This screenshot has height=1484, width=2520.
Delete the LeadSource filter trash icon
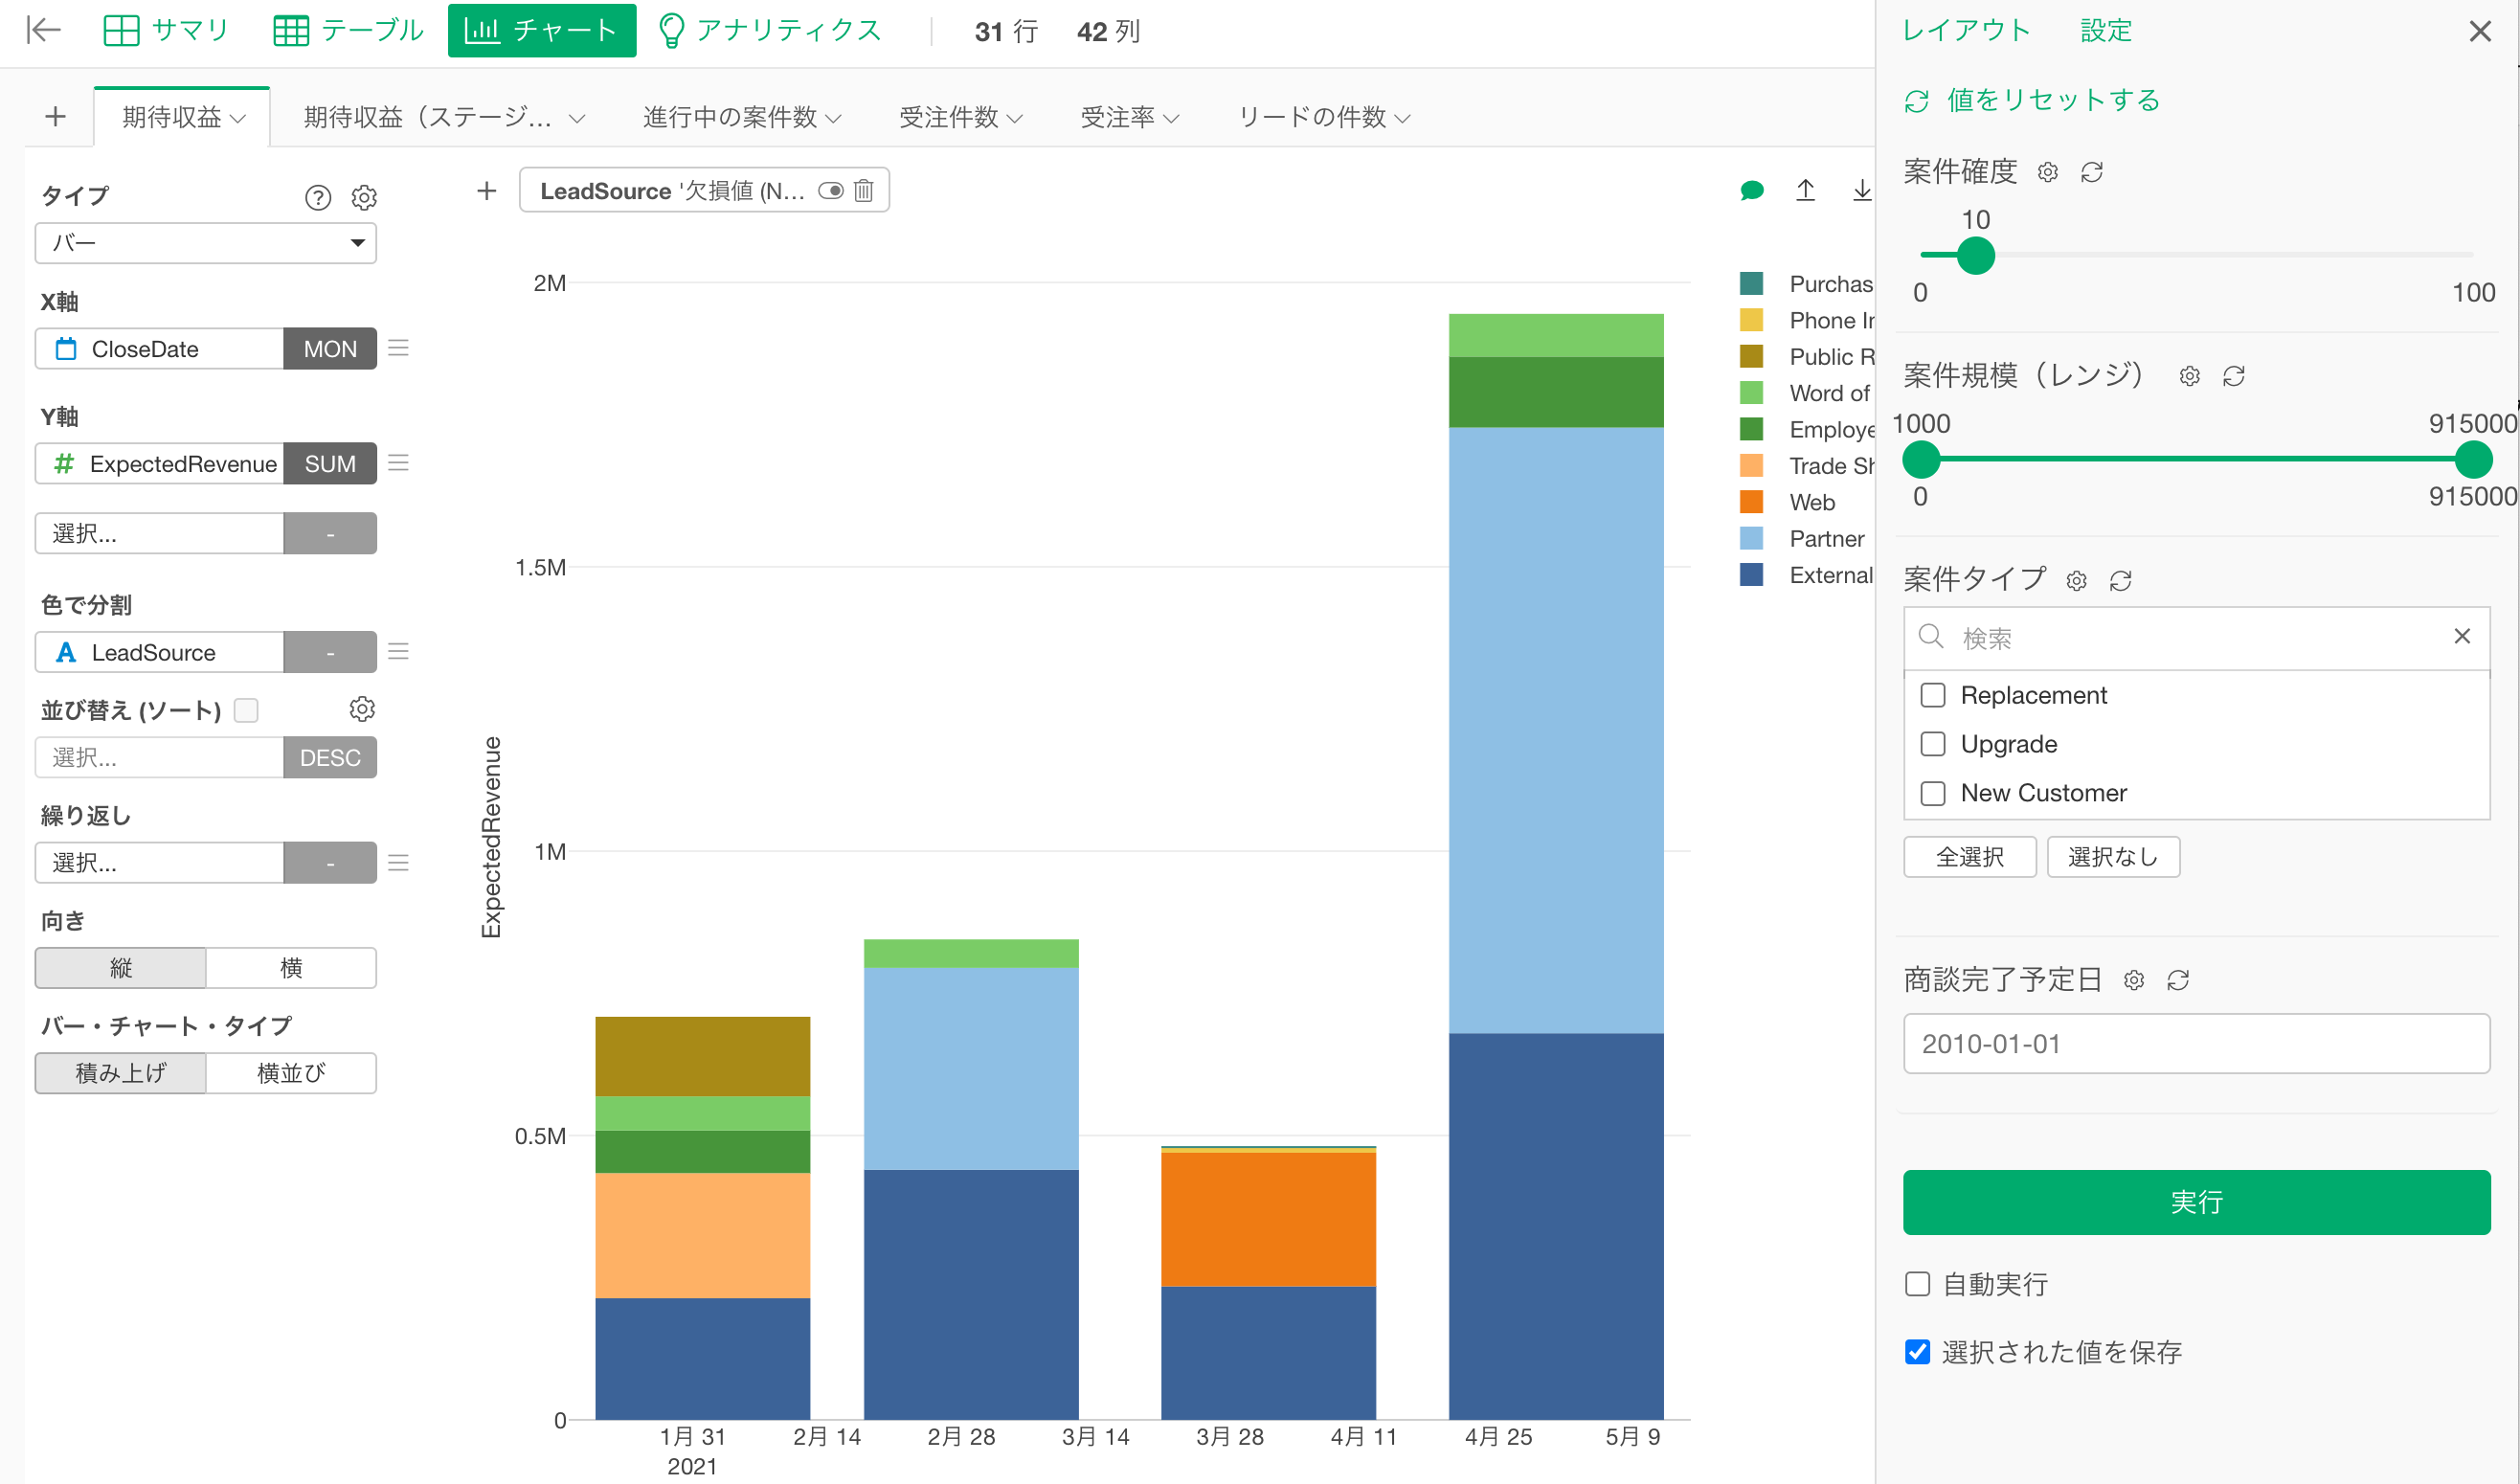point(863,190)
